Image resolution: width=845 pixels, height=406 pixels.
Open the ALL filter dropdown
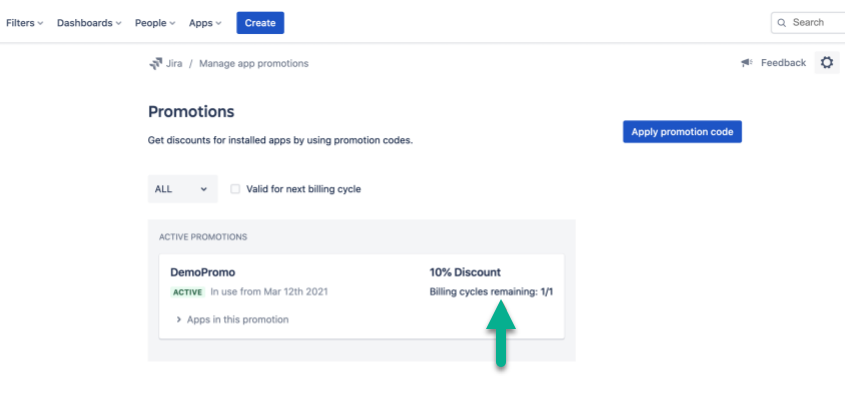click(x=181, y=189)
